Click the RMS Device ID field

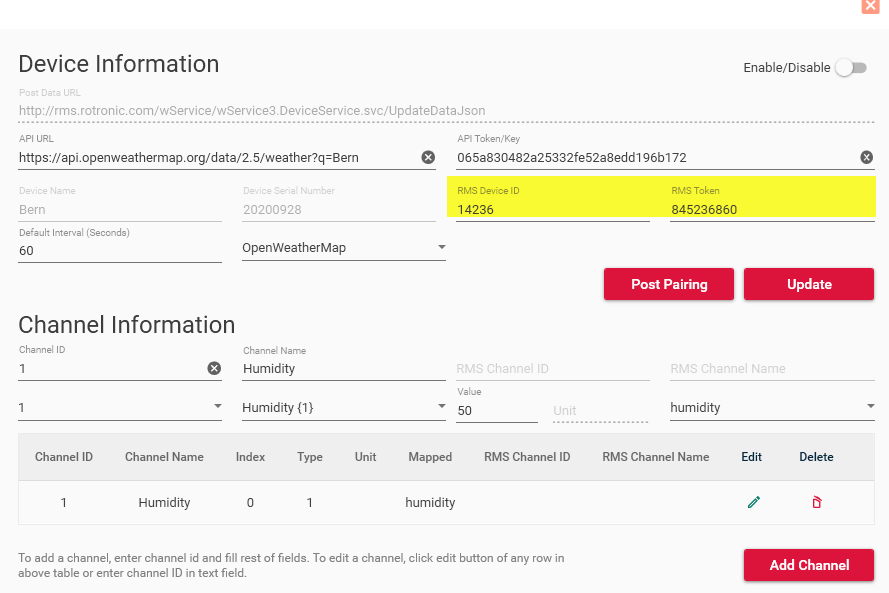click(x=553, y=210)
